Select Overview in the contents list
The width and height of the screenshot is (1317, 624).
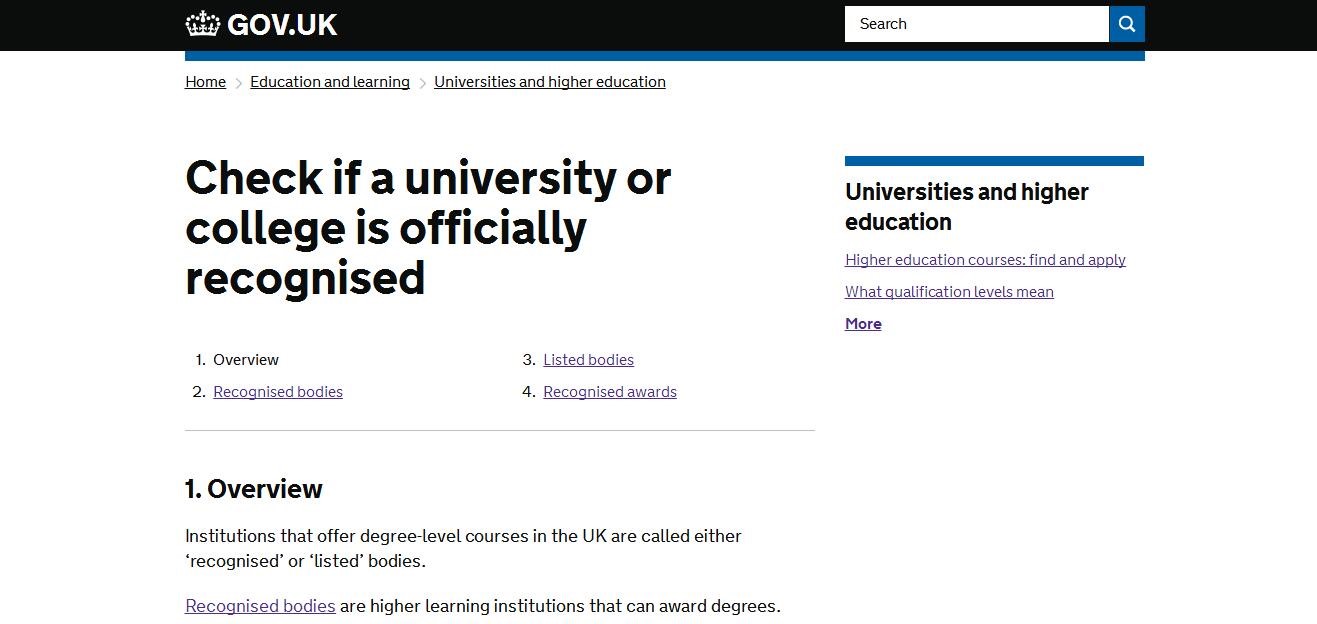[246, 360]
